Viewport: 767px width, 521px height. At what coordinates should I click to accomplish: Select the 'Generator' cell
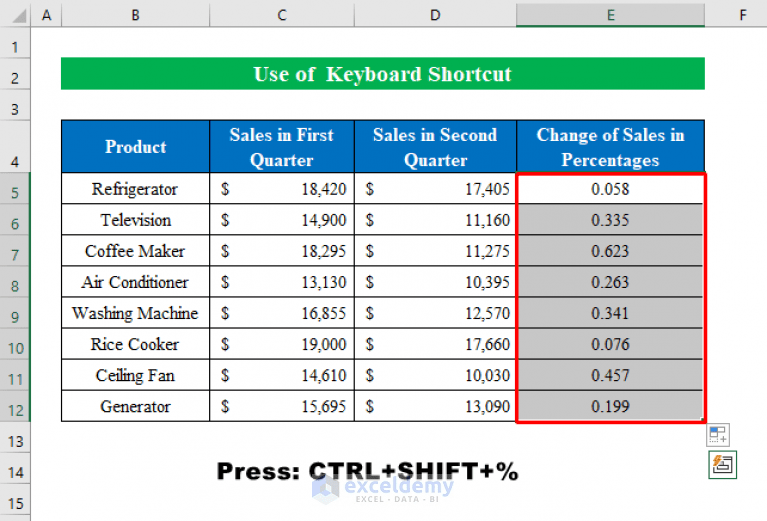point(135,406)
